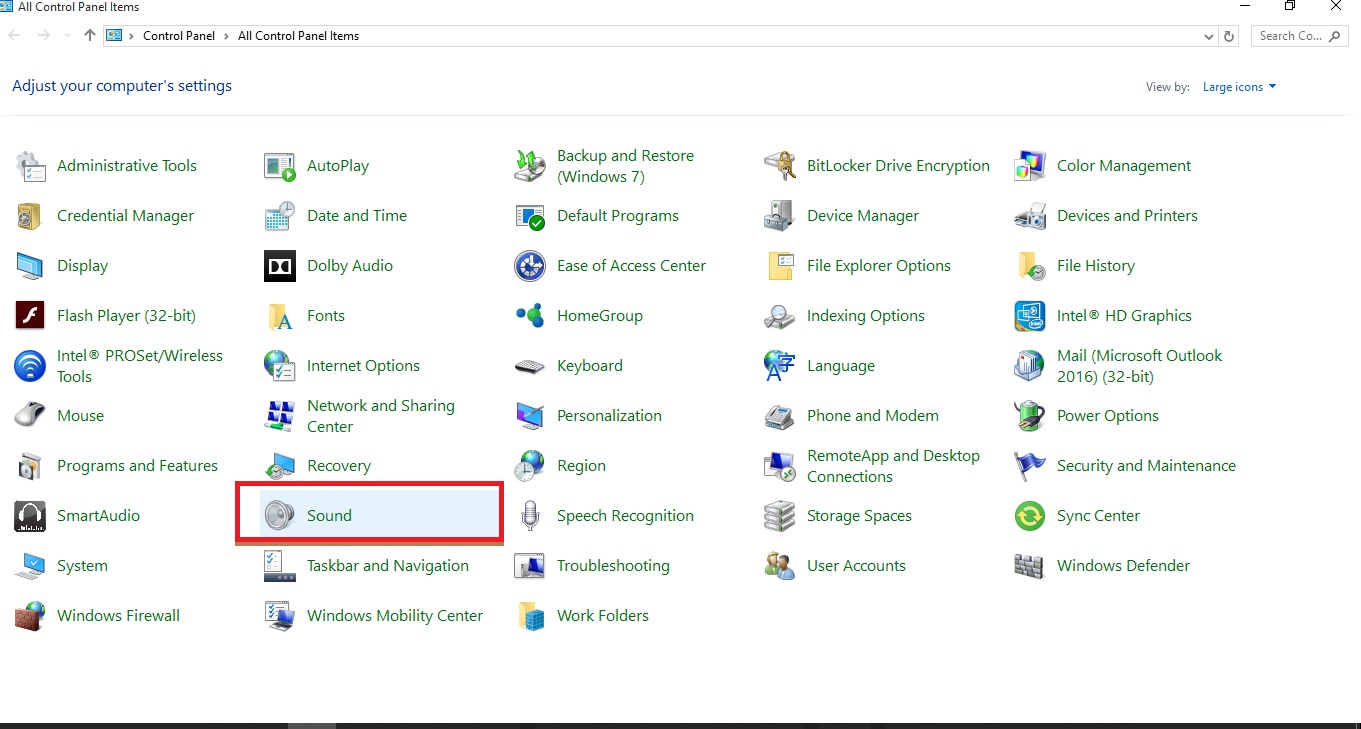Open the Windows Firewall icon
The image size is (1361, 729).
pos(31,616)
